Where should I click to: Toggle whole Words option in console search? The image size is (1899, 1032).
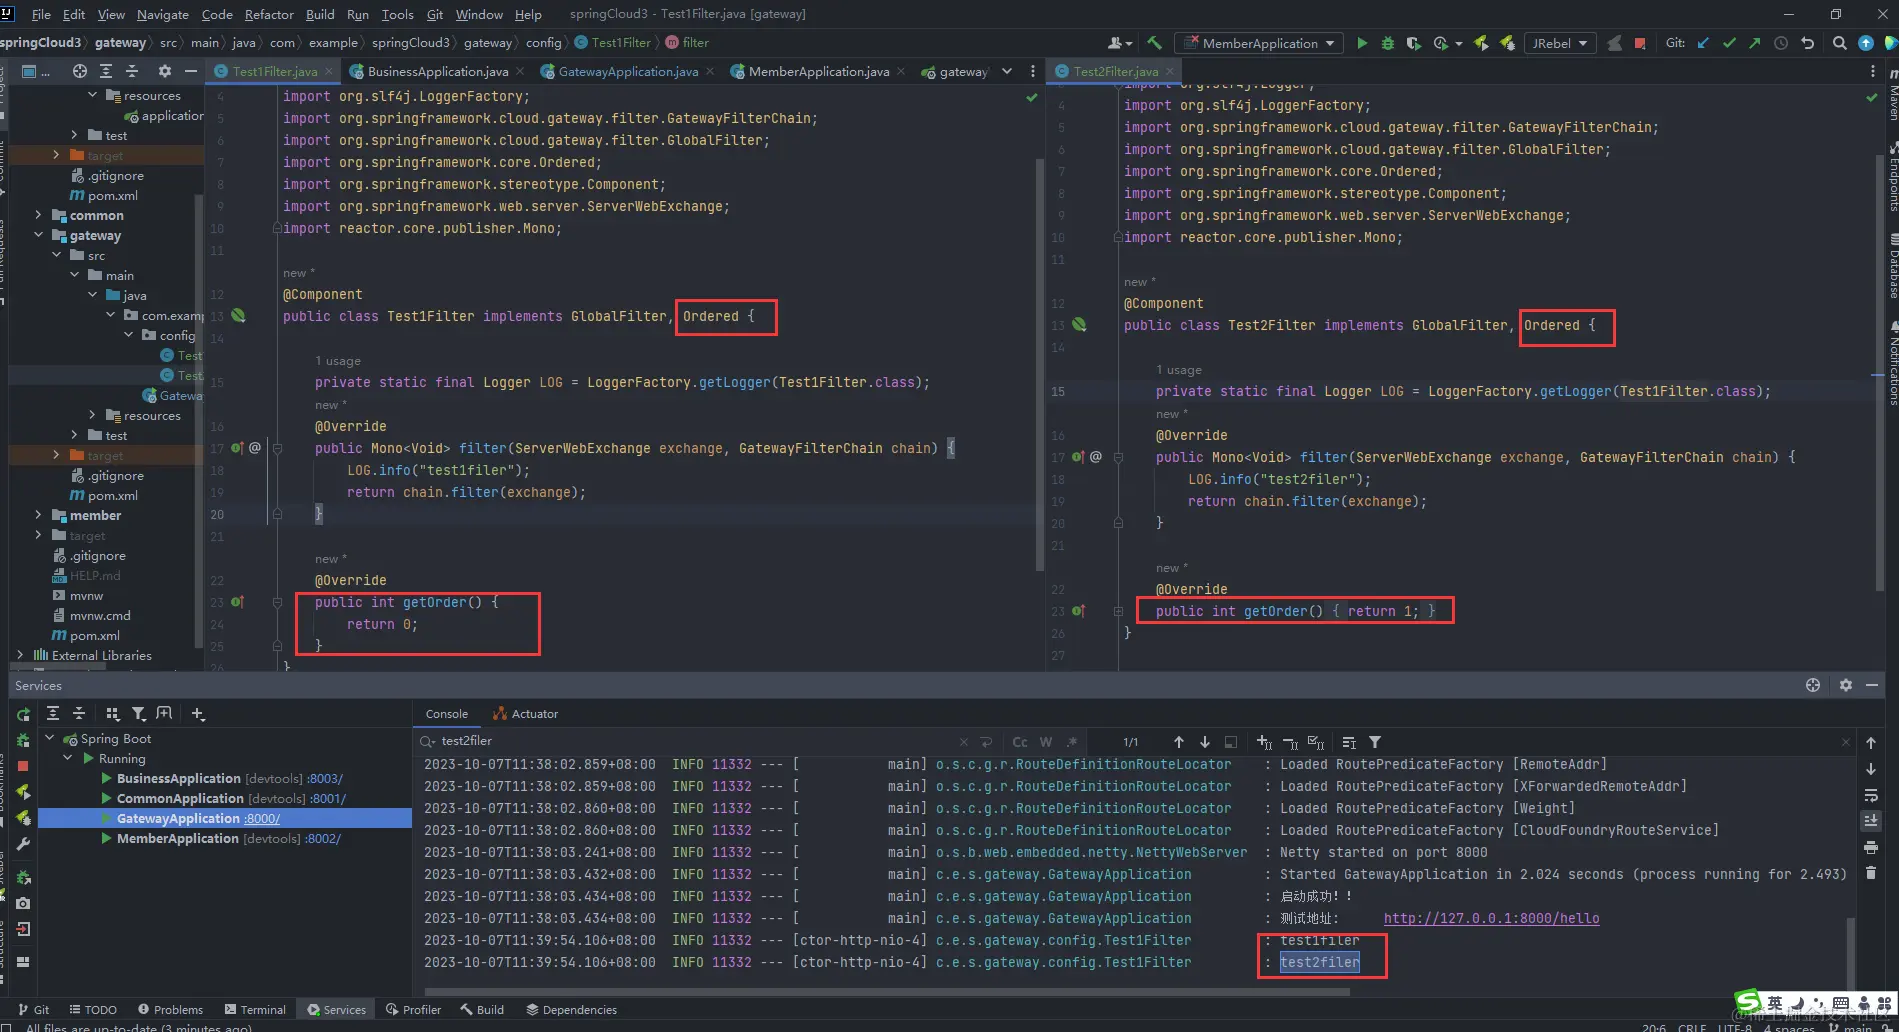[1046, 742]
